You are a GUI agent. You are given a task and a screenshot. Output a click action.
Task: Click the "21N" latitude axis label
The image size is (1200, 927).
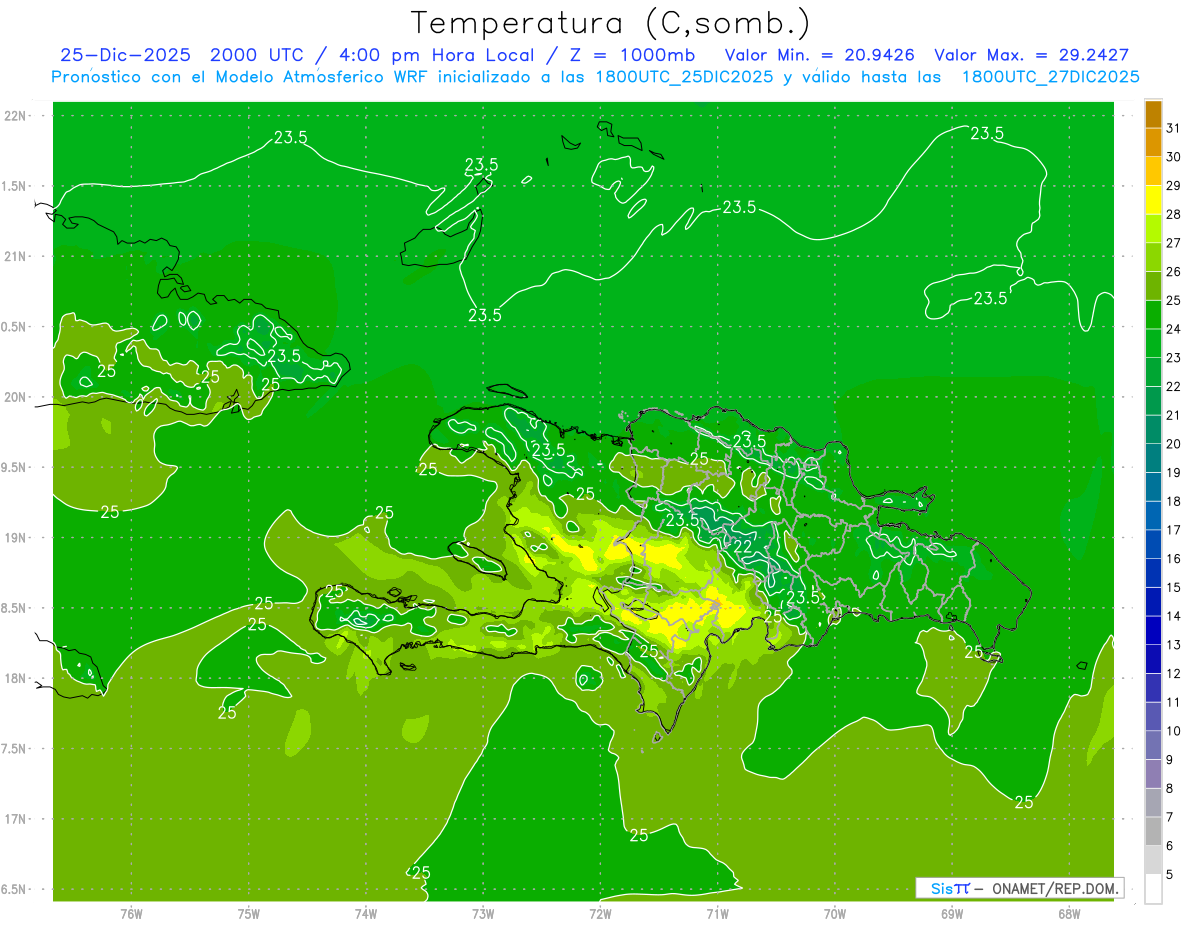[x=16, y=256]
